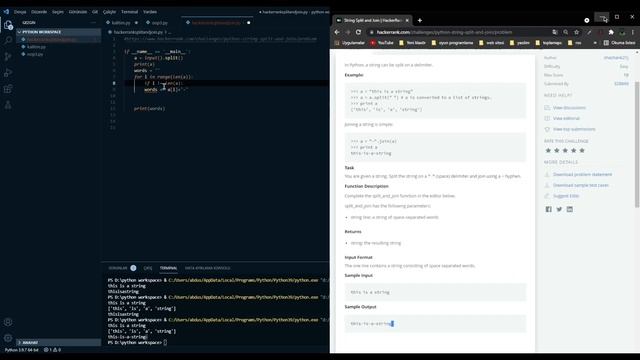Open the View editorial link
The height and width of the screenshot is (360, 640).
click(x=566, y=118)
